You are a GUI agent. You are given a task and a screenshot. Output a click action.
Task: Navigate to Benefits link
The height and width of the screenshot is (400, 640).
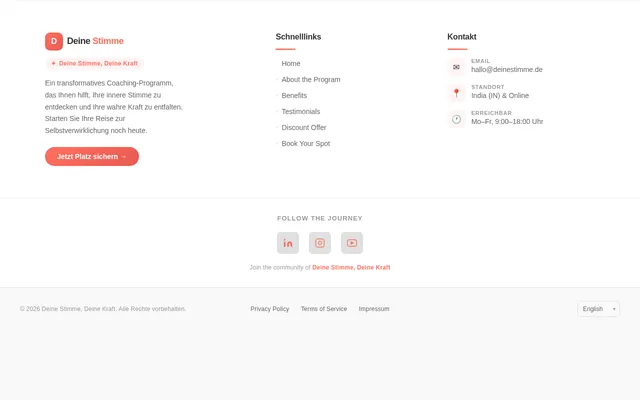[294, 96]
